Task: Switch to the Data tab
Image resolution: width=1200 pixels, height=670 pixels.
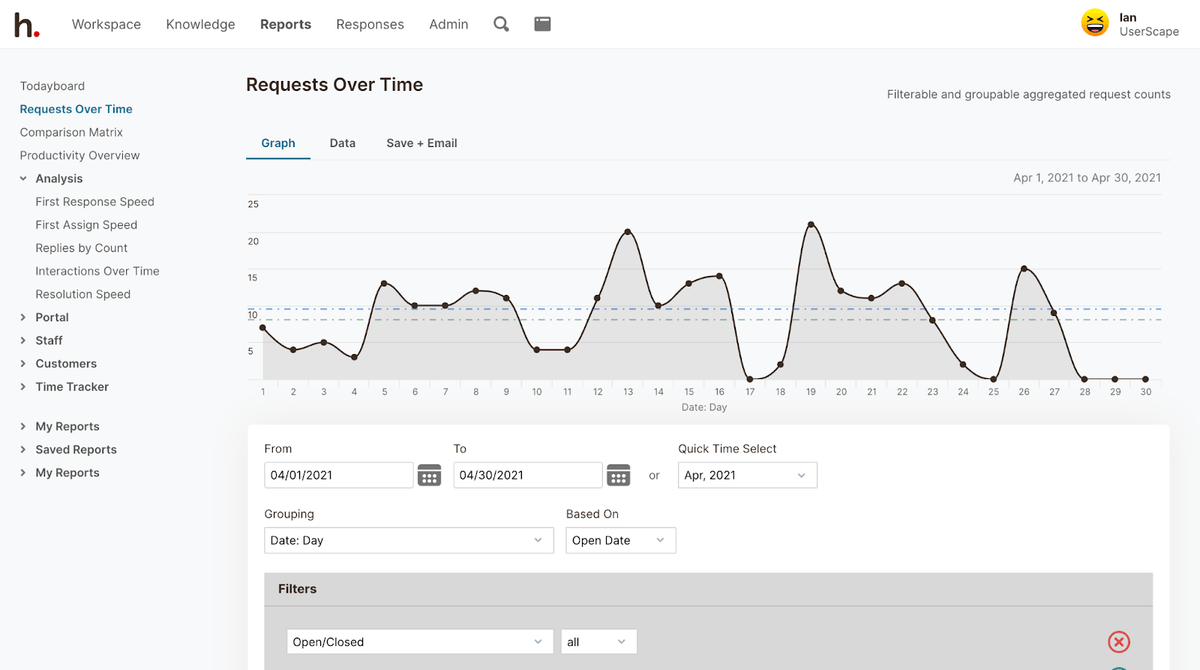Action: point(342,143)
